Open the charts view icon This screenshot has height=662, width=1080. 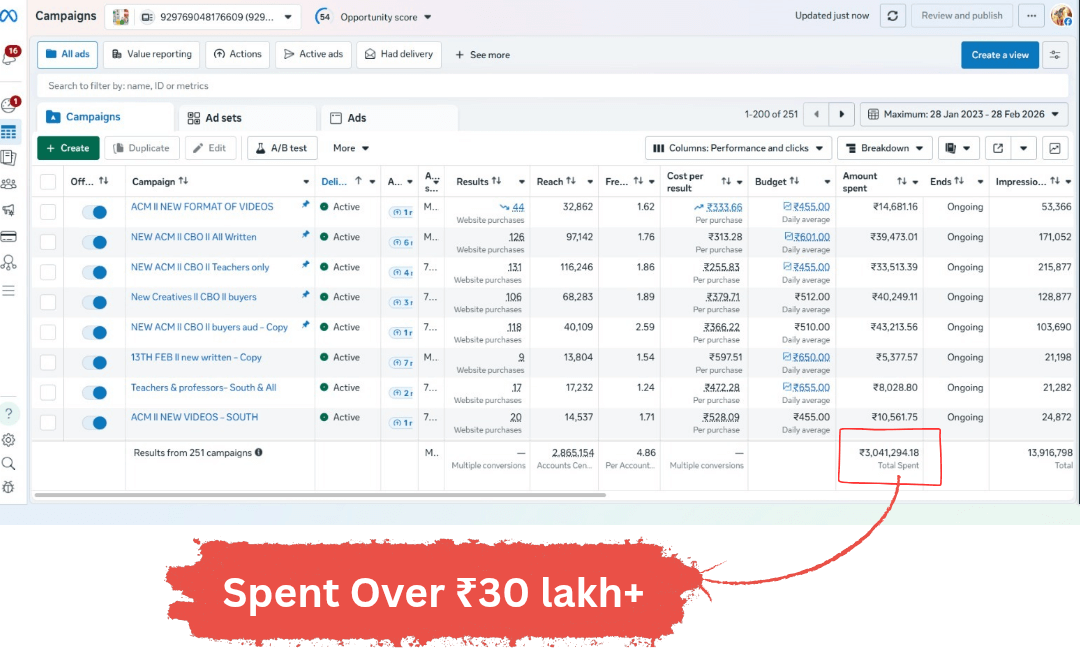pos(1055,148)
